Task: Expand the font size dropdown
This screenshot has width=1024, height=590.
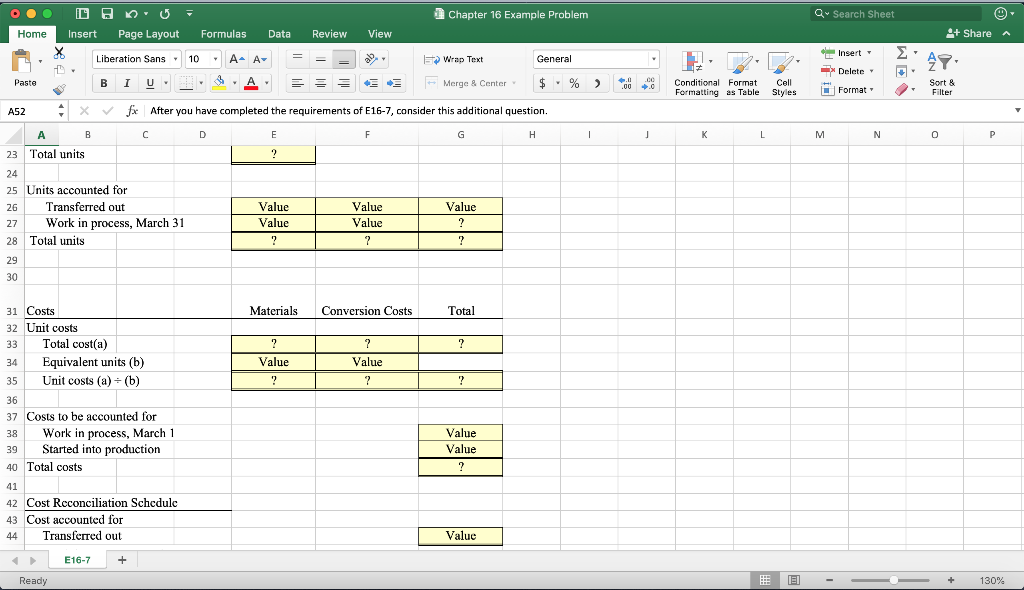Action: (x=212, y=59)
